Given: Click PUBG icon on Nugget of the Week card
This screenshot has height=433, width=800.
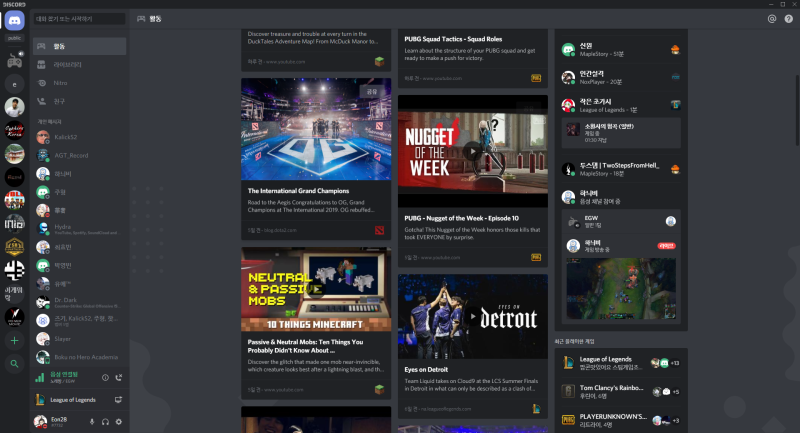Looking at the screenshot, I should pyautogui.click(x=536, y=258).
